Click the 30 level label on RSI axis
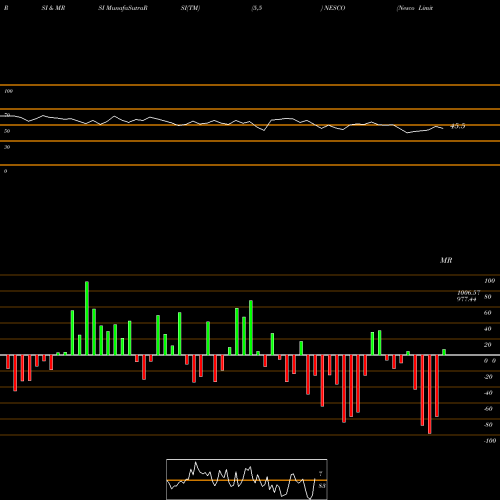The height and width of the screenshot is (500, 500). point(7,147)
